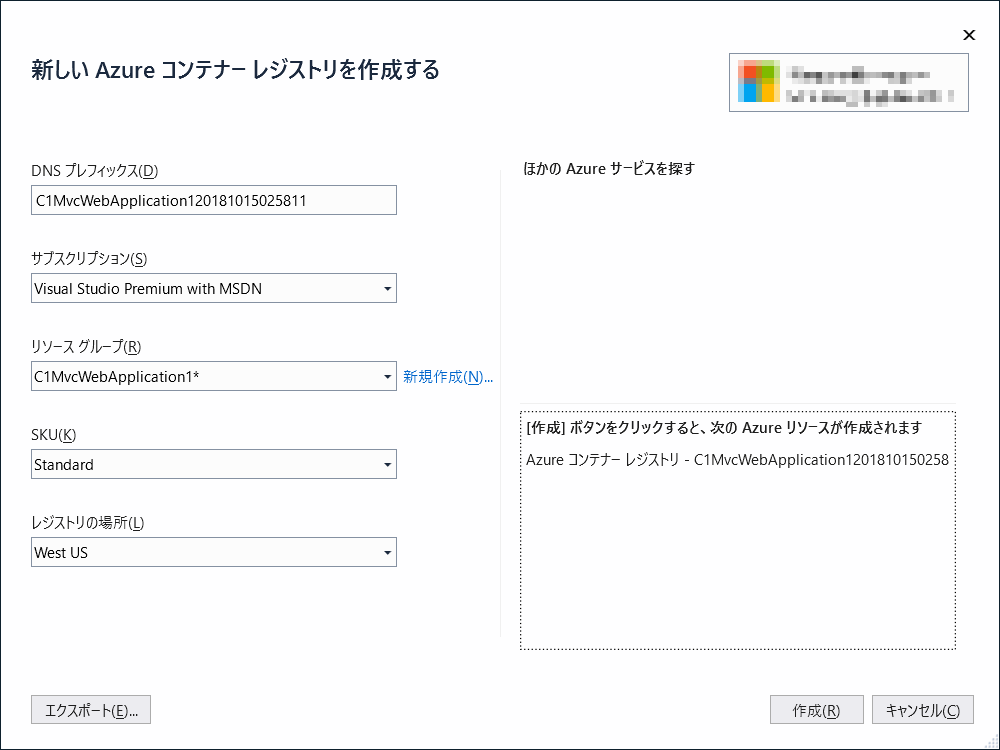This screenshot has height=750, width=1000.
Task: Click the heading ほかの Azure サービスを探す
Action: 609,169
